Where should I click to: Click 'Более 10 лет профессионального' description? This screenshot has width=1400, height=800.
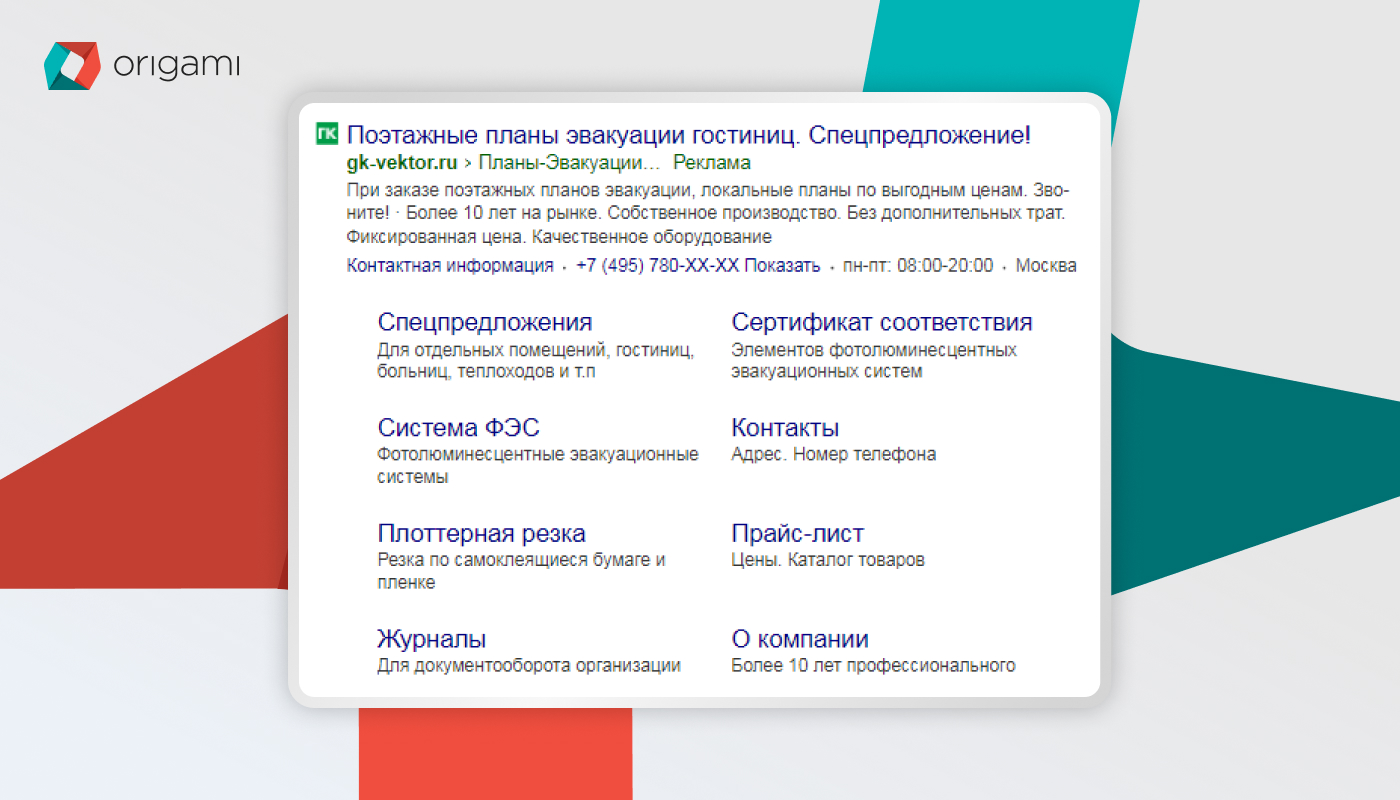point(873,665)
